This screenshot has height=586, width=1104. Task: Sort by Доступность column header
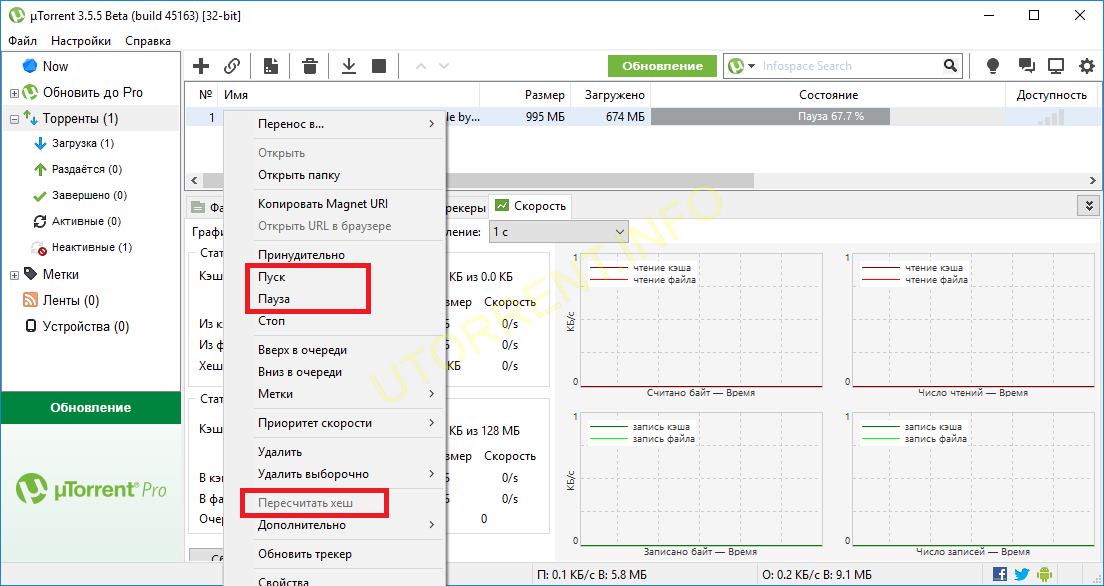tap(1051, 95)
